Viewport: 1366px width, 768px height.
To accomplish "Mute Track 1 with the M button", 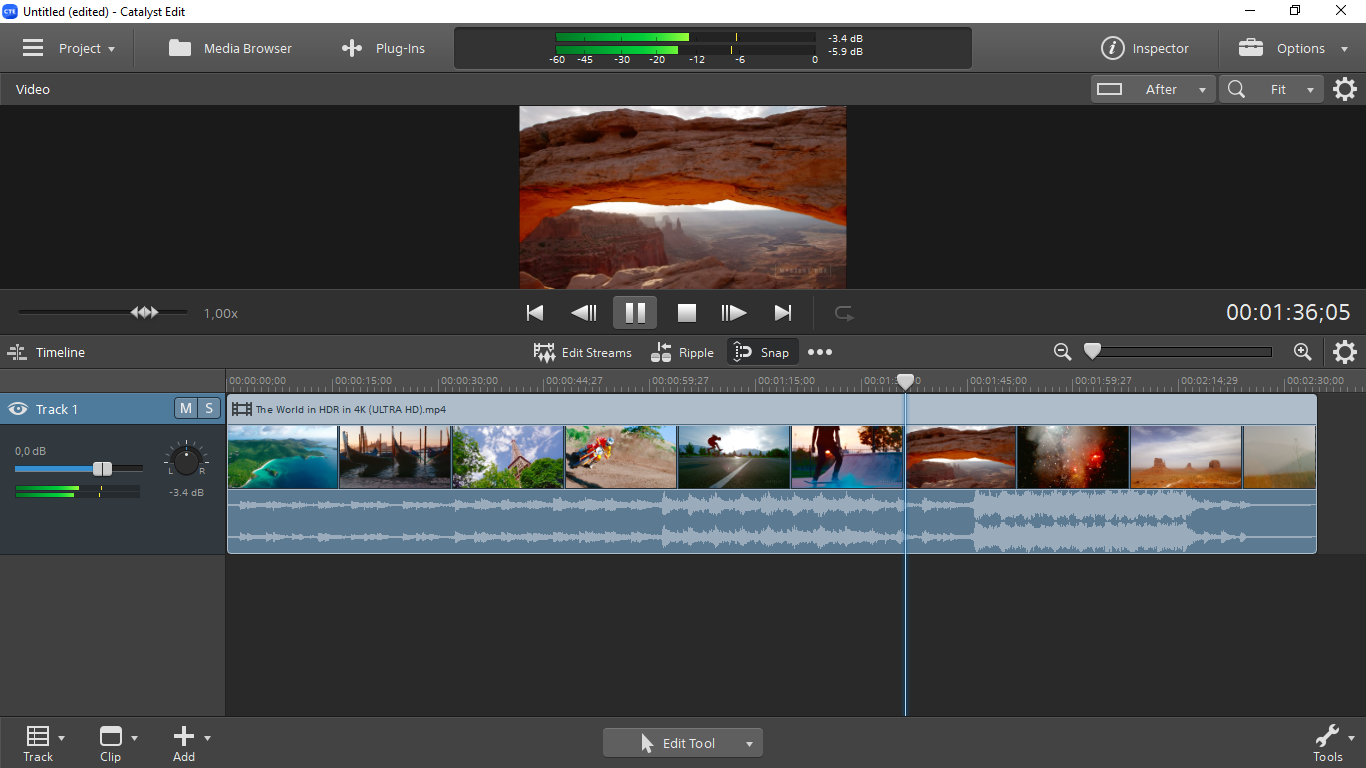I will tap(186, 408).
